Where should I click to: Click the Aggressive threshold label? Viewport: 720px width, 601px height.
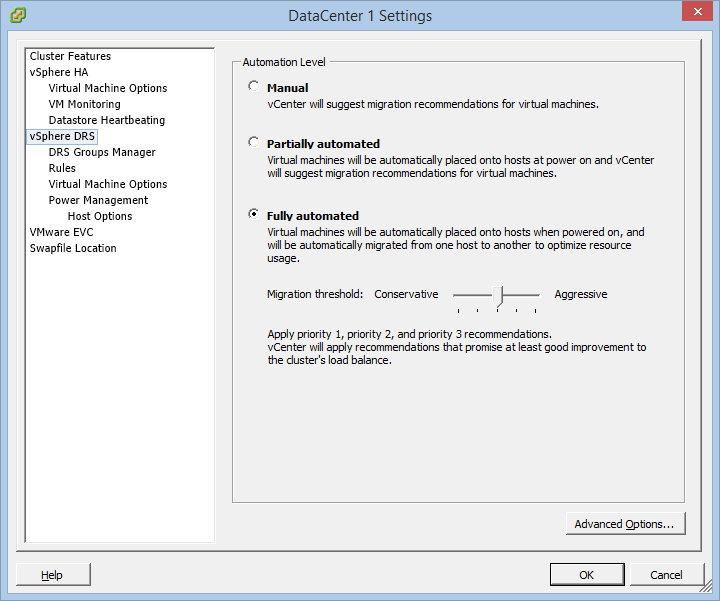pos(581,294)
